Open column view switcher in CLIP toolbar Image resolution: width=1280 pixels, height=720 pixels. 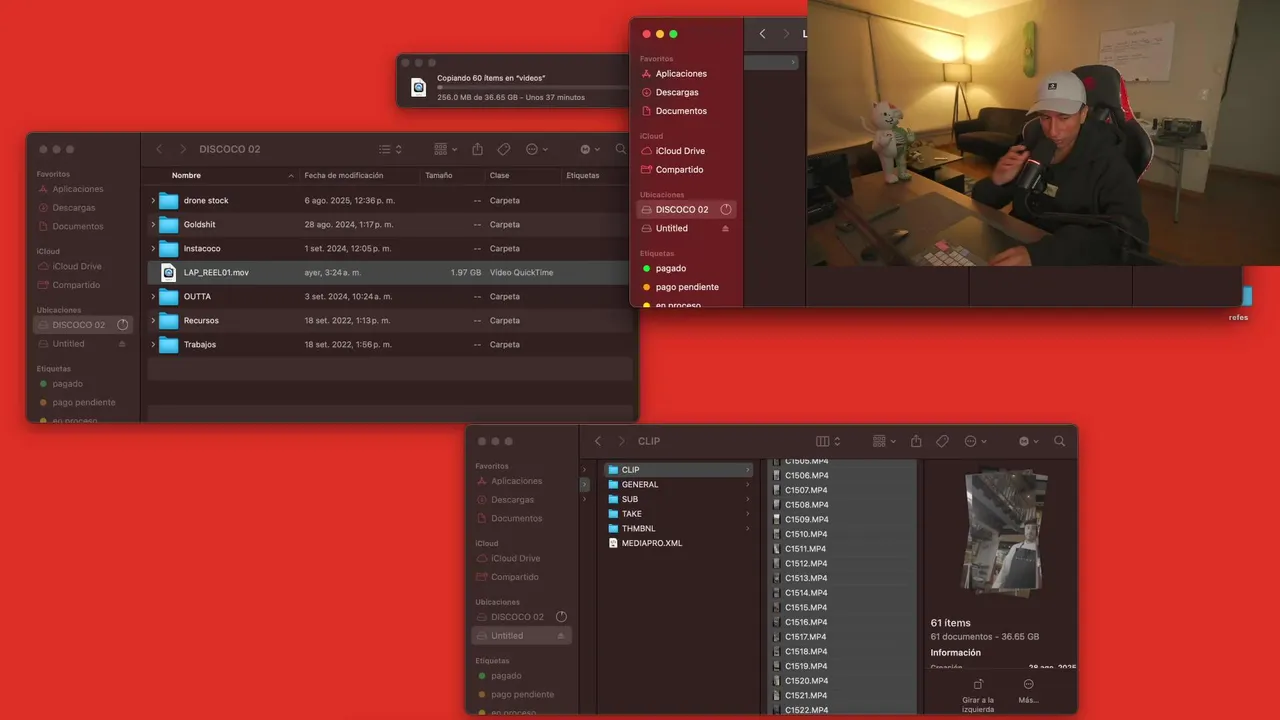coord(828,441)
